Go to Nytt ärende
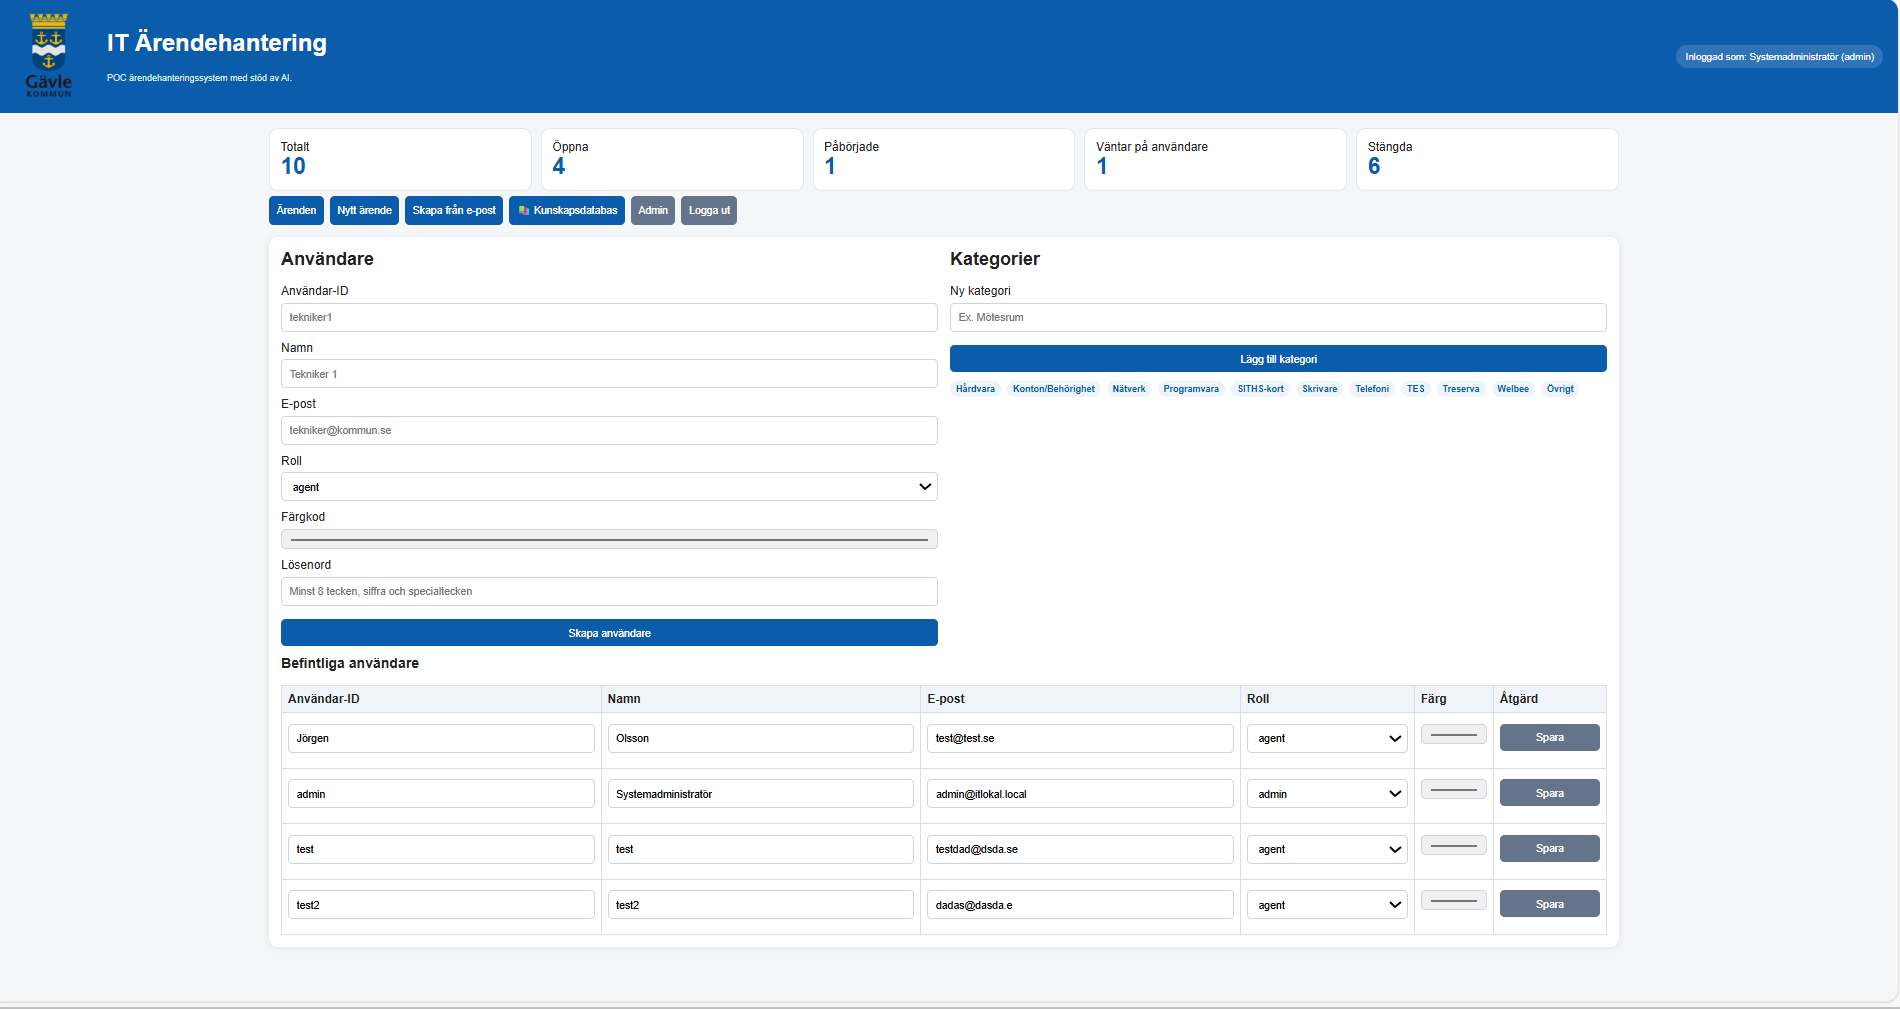This screenshot has width=1900, height=1009. (364, 211)
